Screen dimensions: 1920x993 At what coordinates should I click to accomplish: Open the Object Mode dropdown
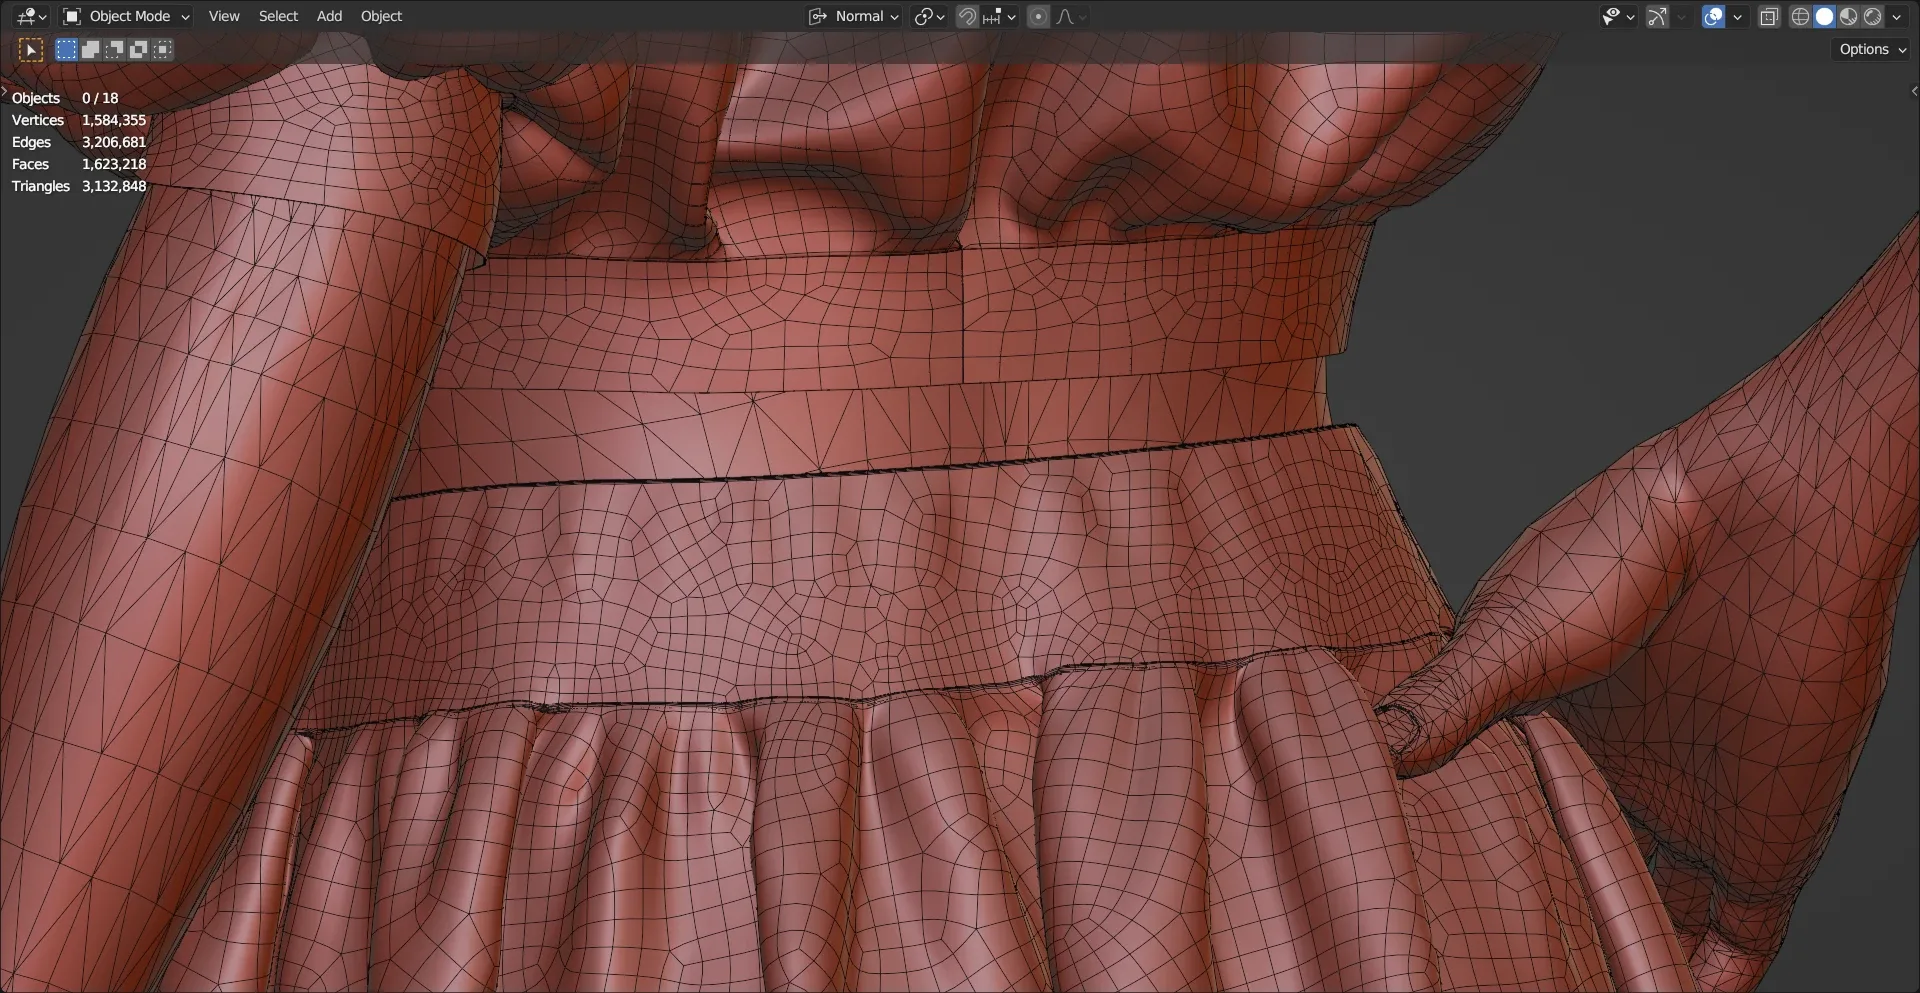coord(126,16)
